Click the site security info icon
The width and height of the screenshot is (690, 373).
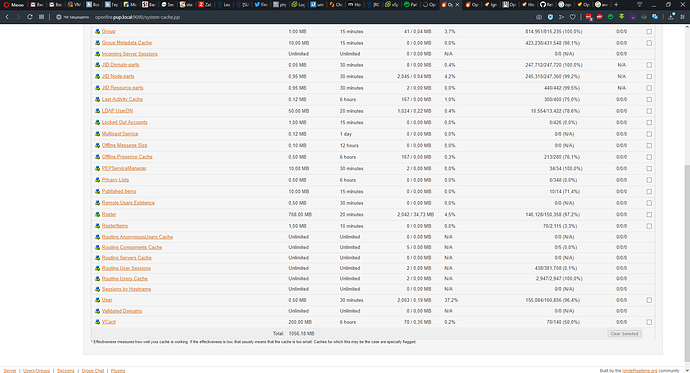tap(59, 17)
